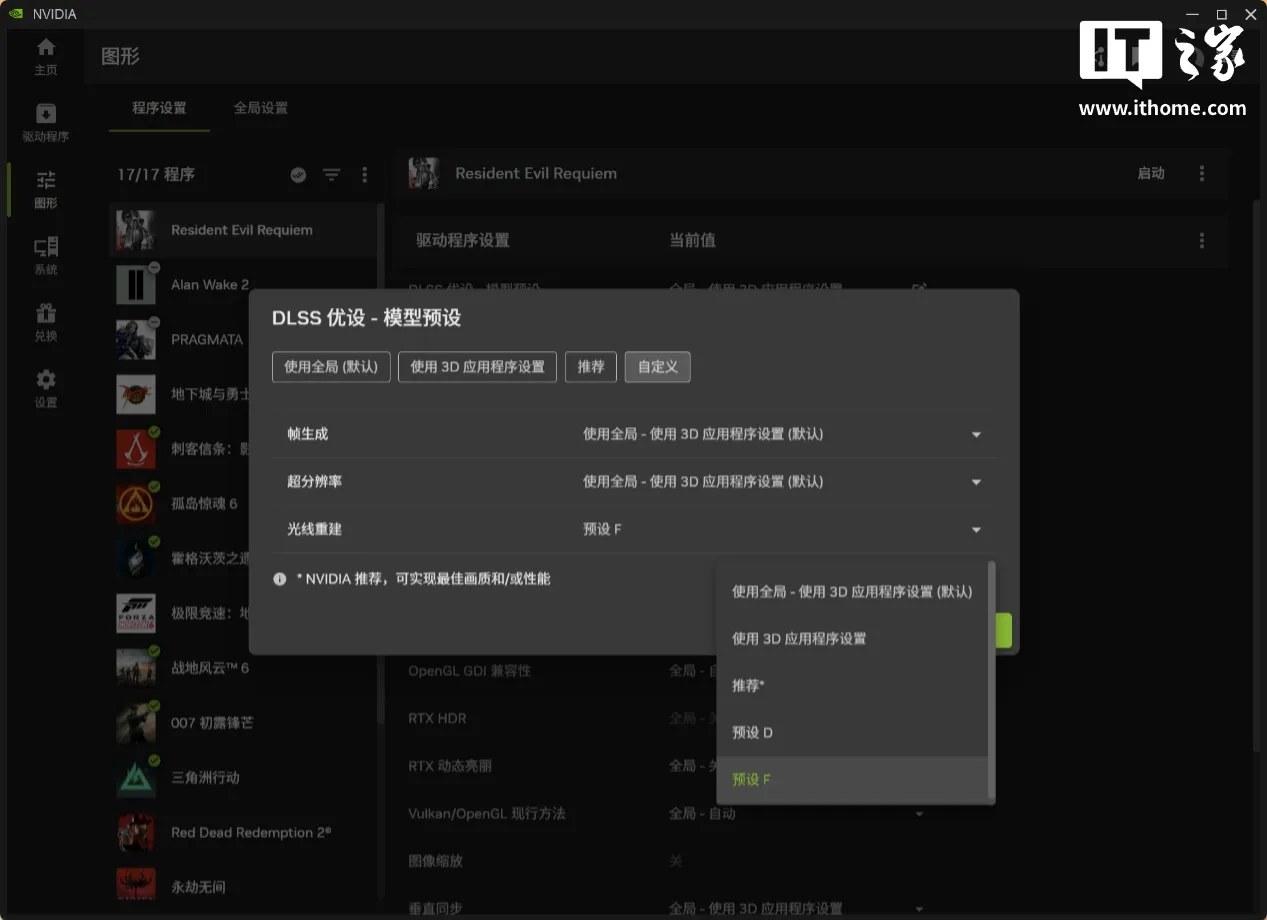
Task: Select 007 初露锋芒 game icon
Action: tap(136, 722)
